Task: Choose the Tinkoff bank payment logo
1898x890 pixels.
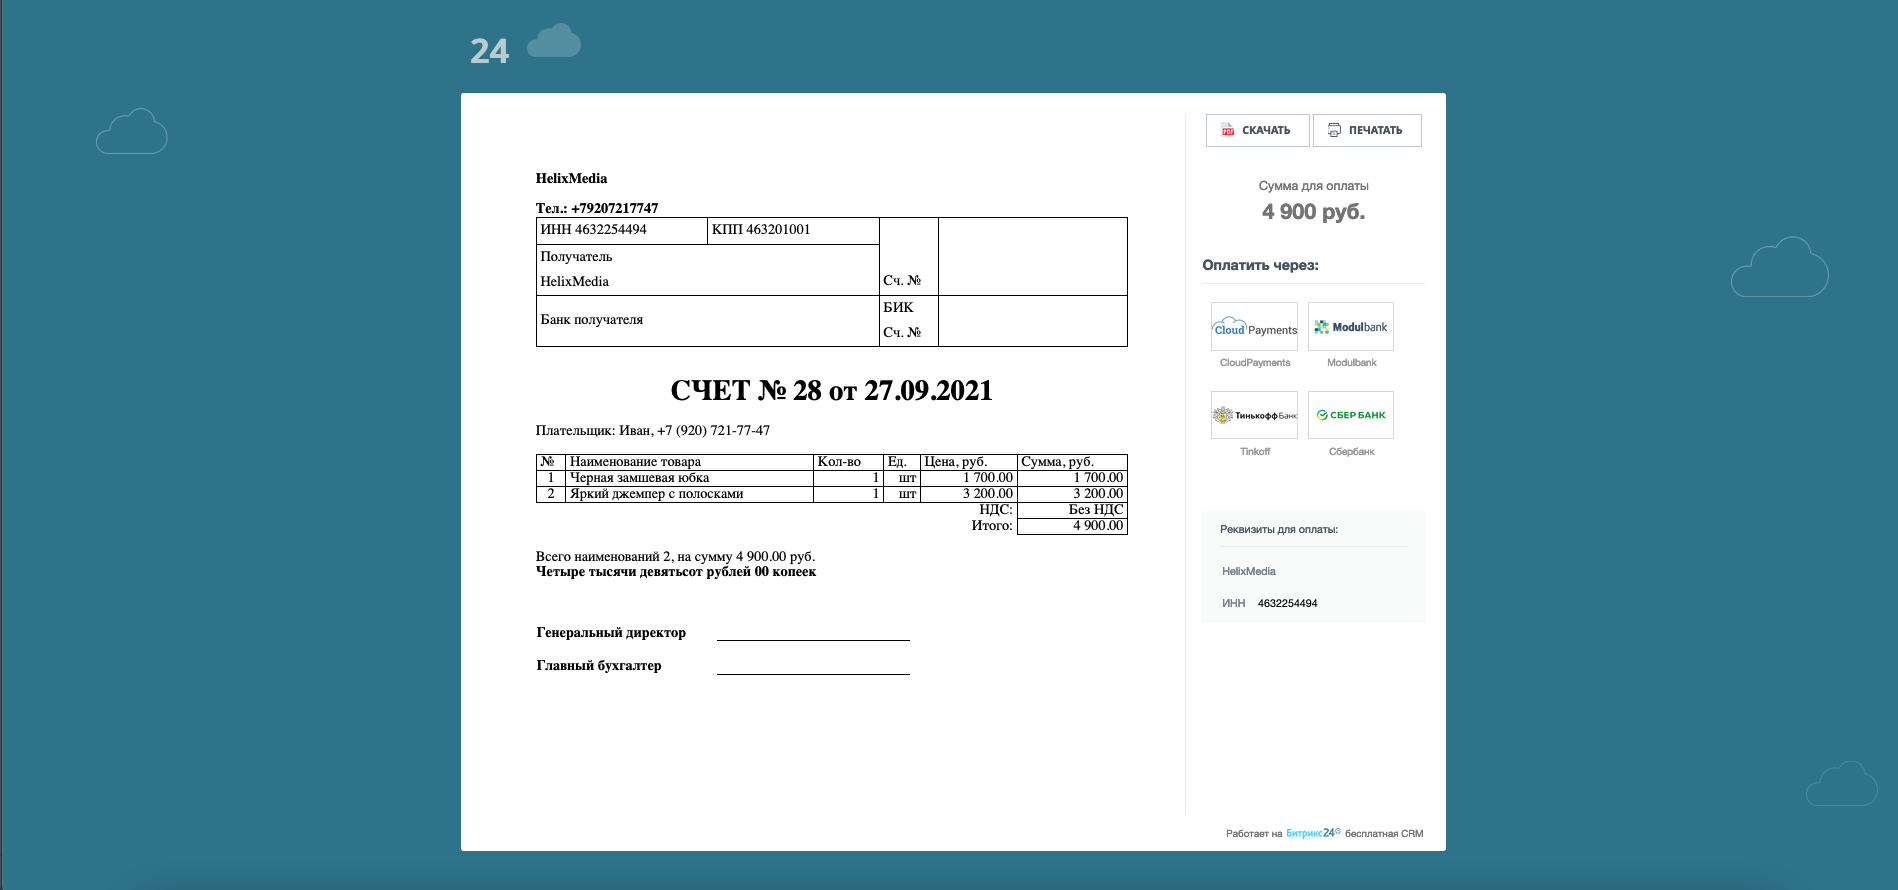Action: coord(1254,415)
